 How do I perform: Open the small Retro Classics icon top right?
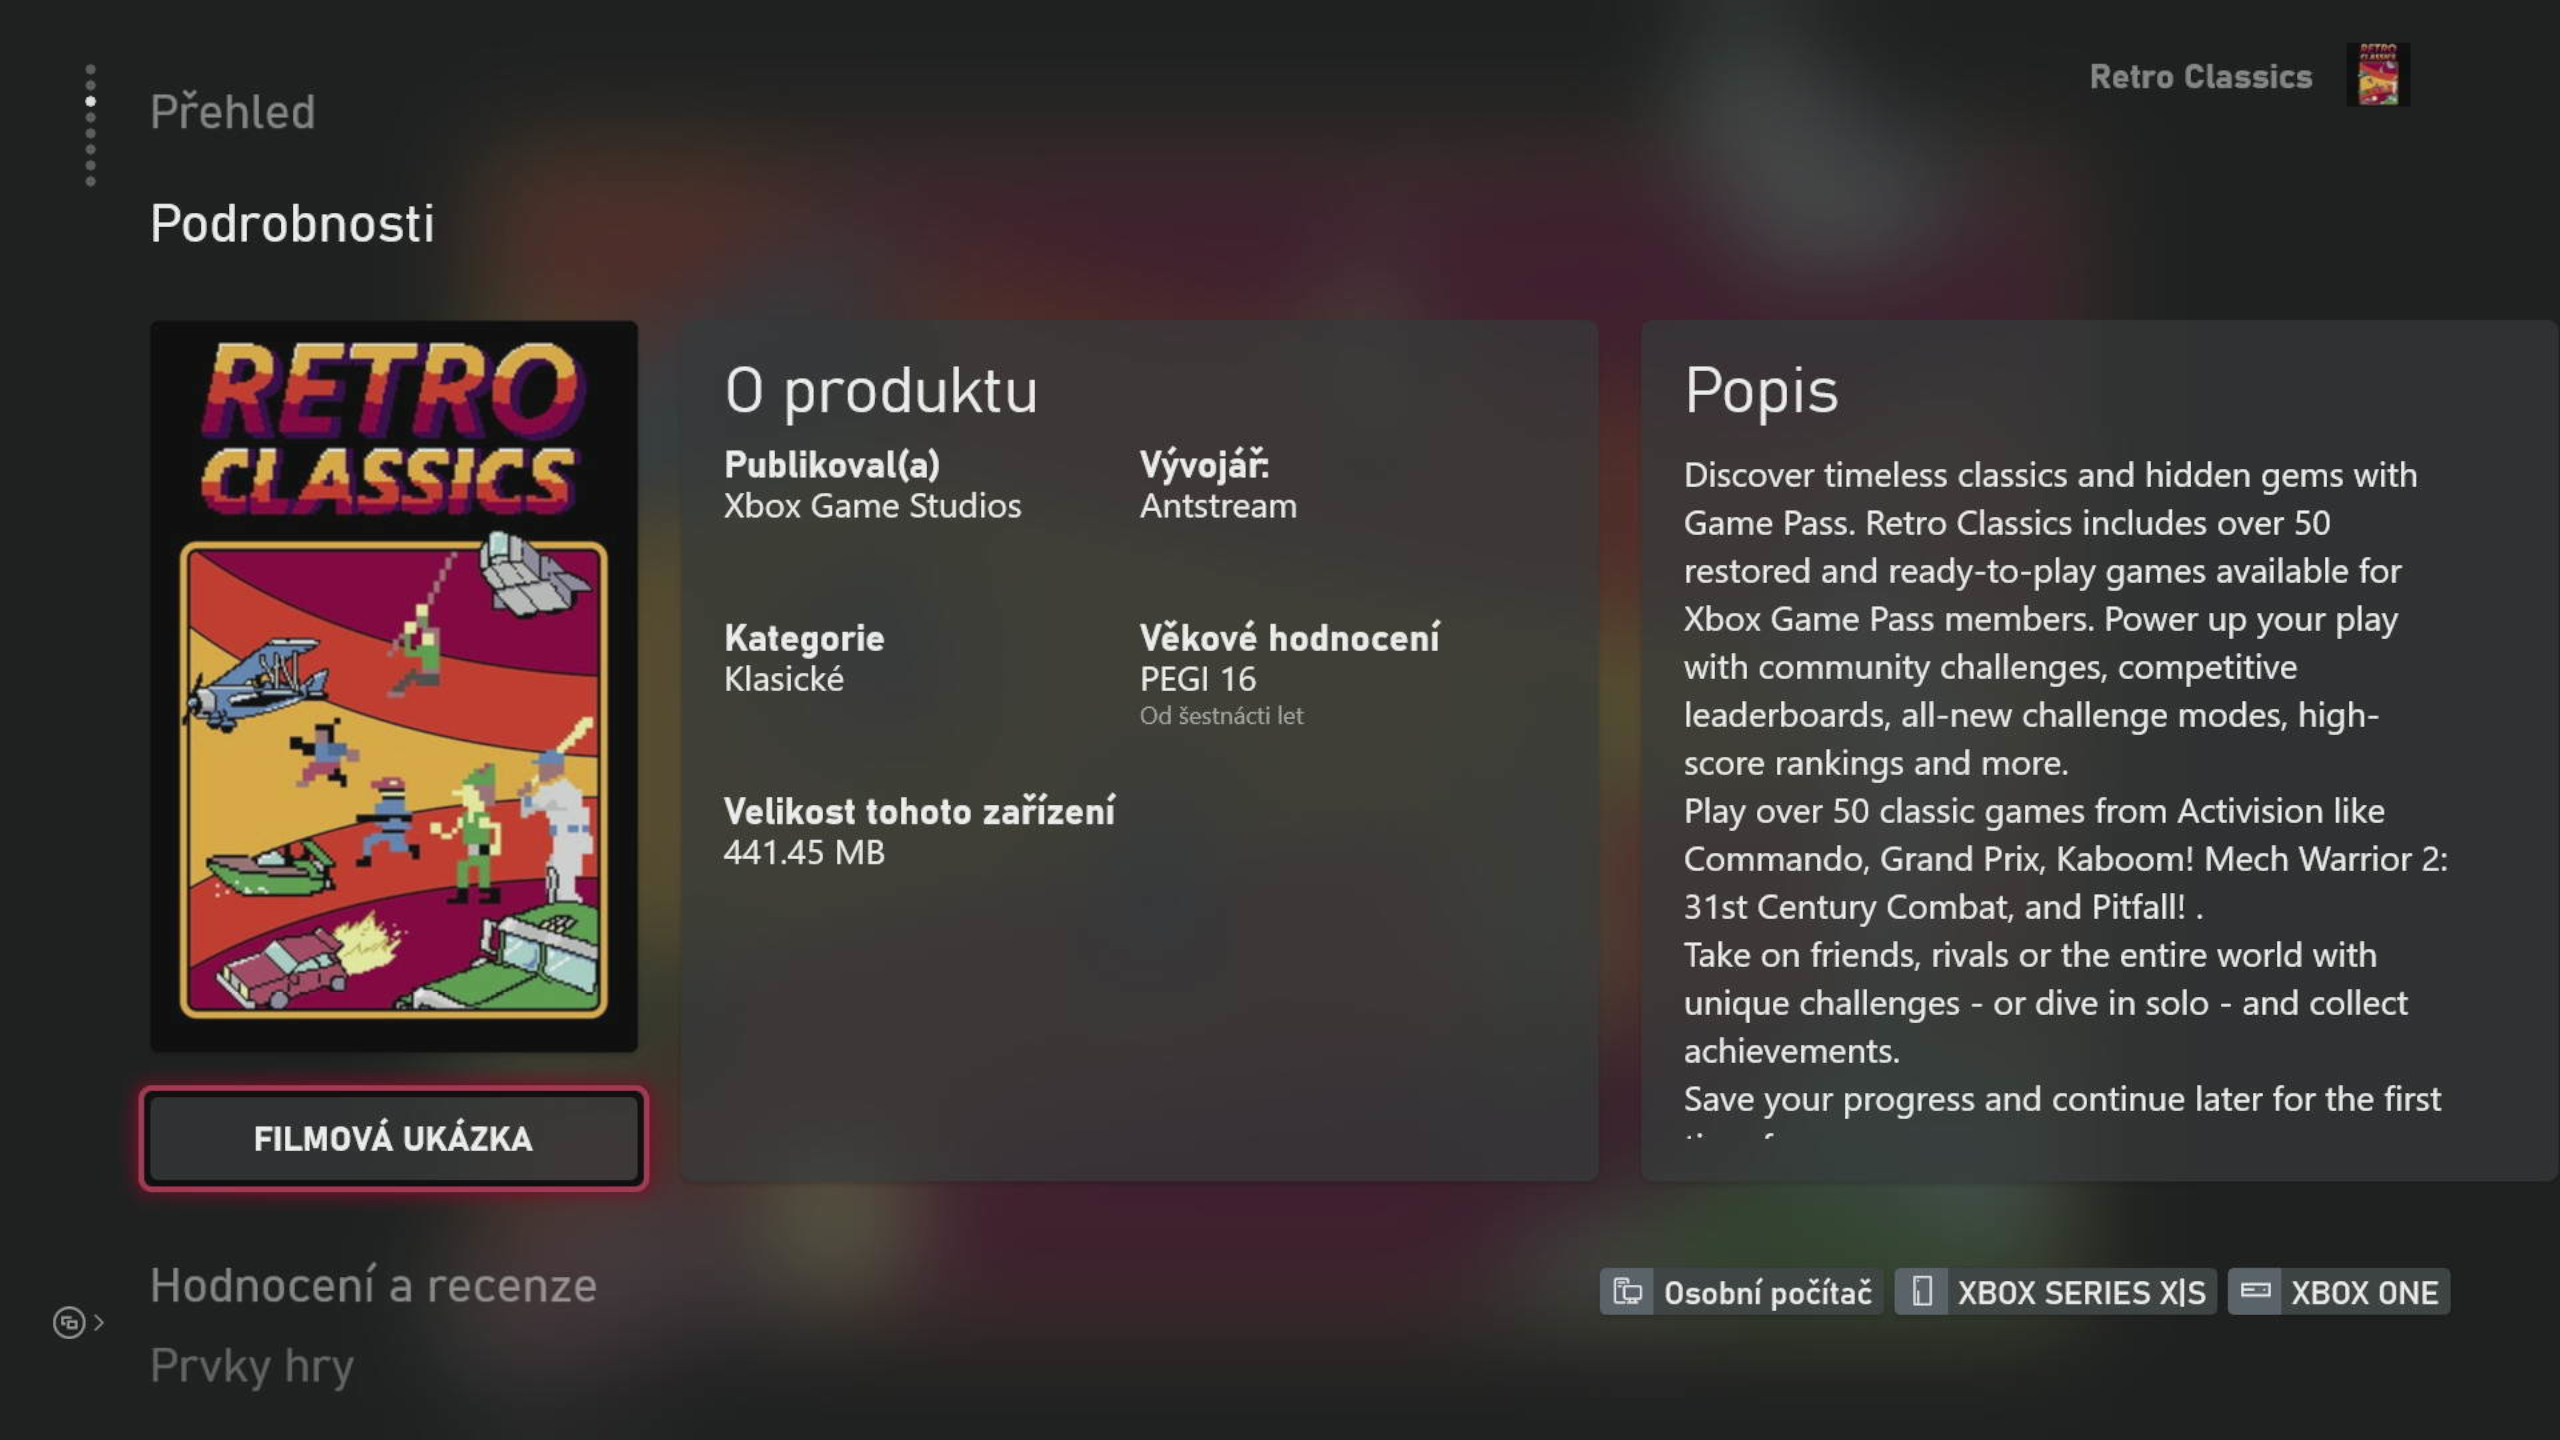2378,75
